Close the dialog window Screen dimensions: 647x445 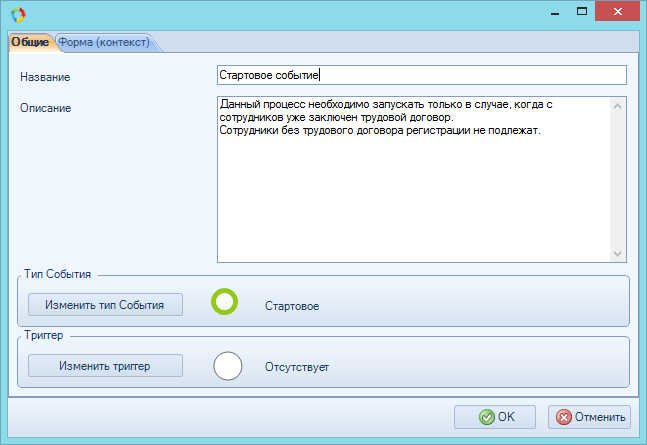click(617, 11)
